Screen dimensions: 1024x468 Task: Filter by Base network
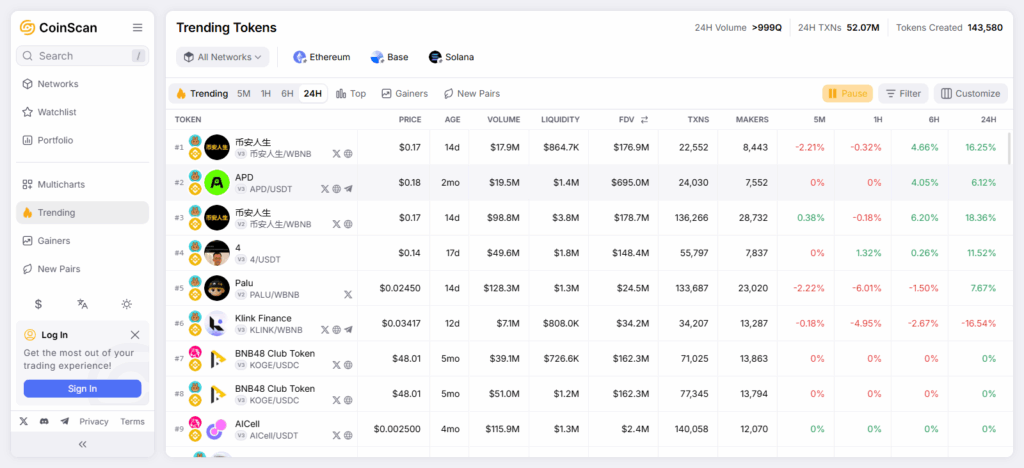point(390,57)
